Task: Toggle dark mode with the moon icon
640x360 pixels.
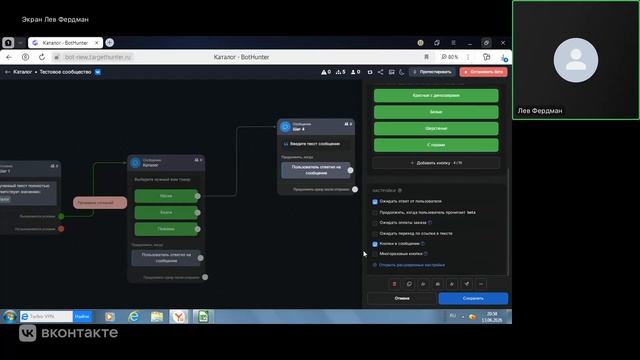Action: point(402,72)
